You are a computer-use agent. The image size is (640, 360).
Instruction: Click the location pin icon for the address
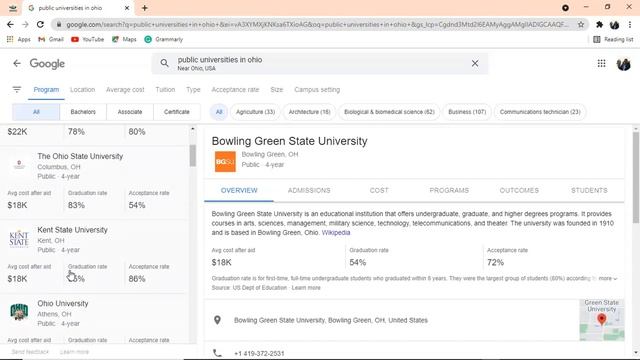218,320
